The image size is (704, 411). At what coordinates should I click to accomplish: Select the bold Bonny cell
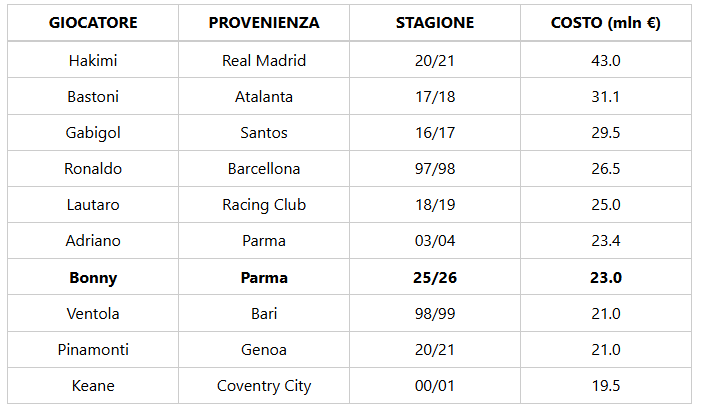coord(93,277)
